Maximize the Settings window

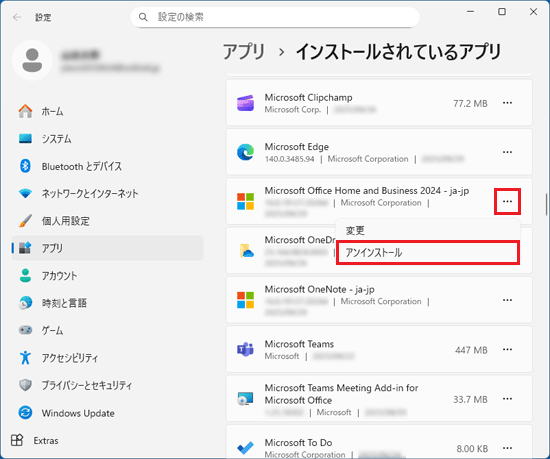coord(502,12)
